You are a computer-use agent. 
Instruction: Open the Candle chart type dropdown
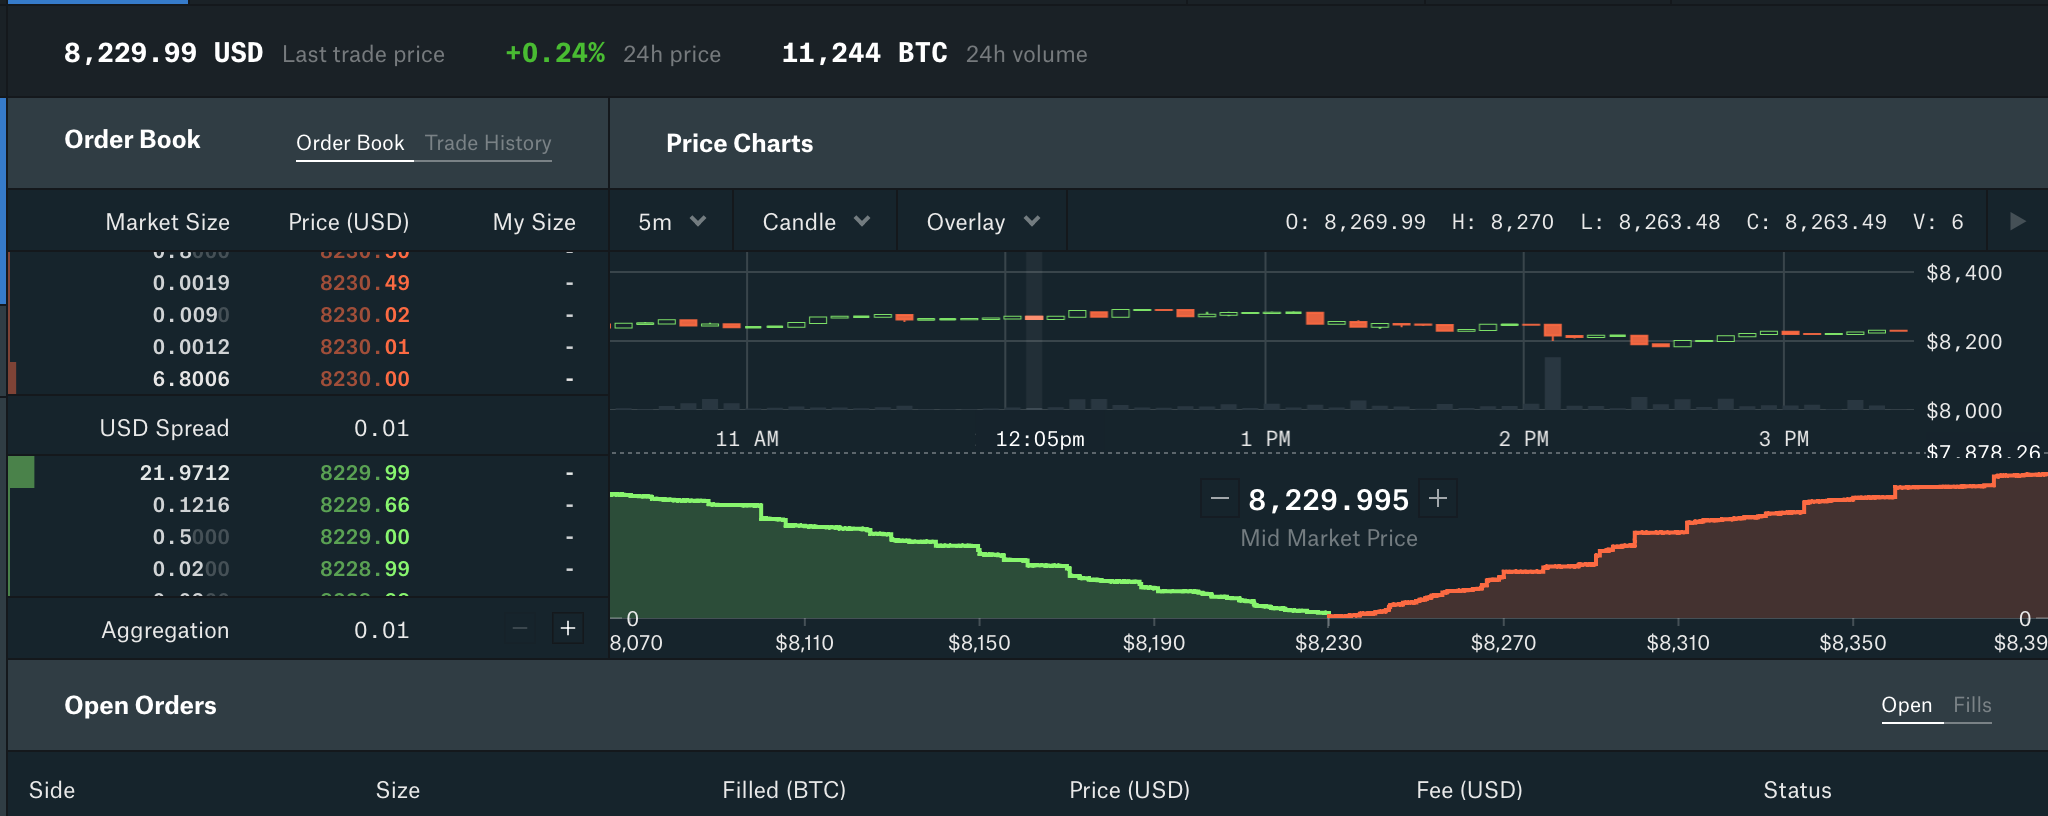click(815, 222)
